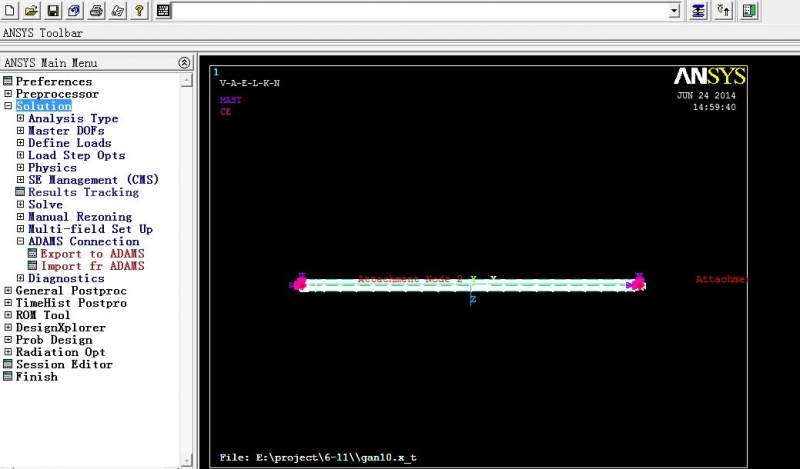
Task: Click the pink constraint marker at beam's left end
Action: coord(299,283)
